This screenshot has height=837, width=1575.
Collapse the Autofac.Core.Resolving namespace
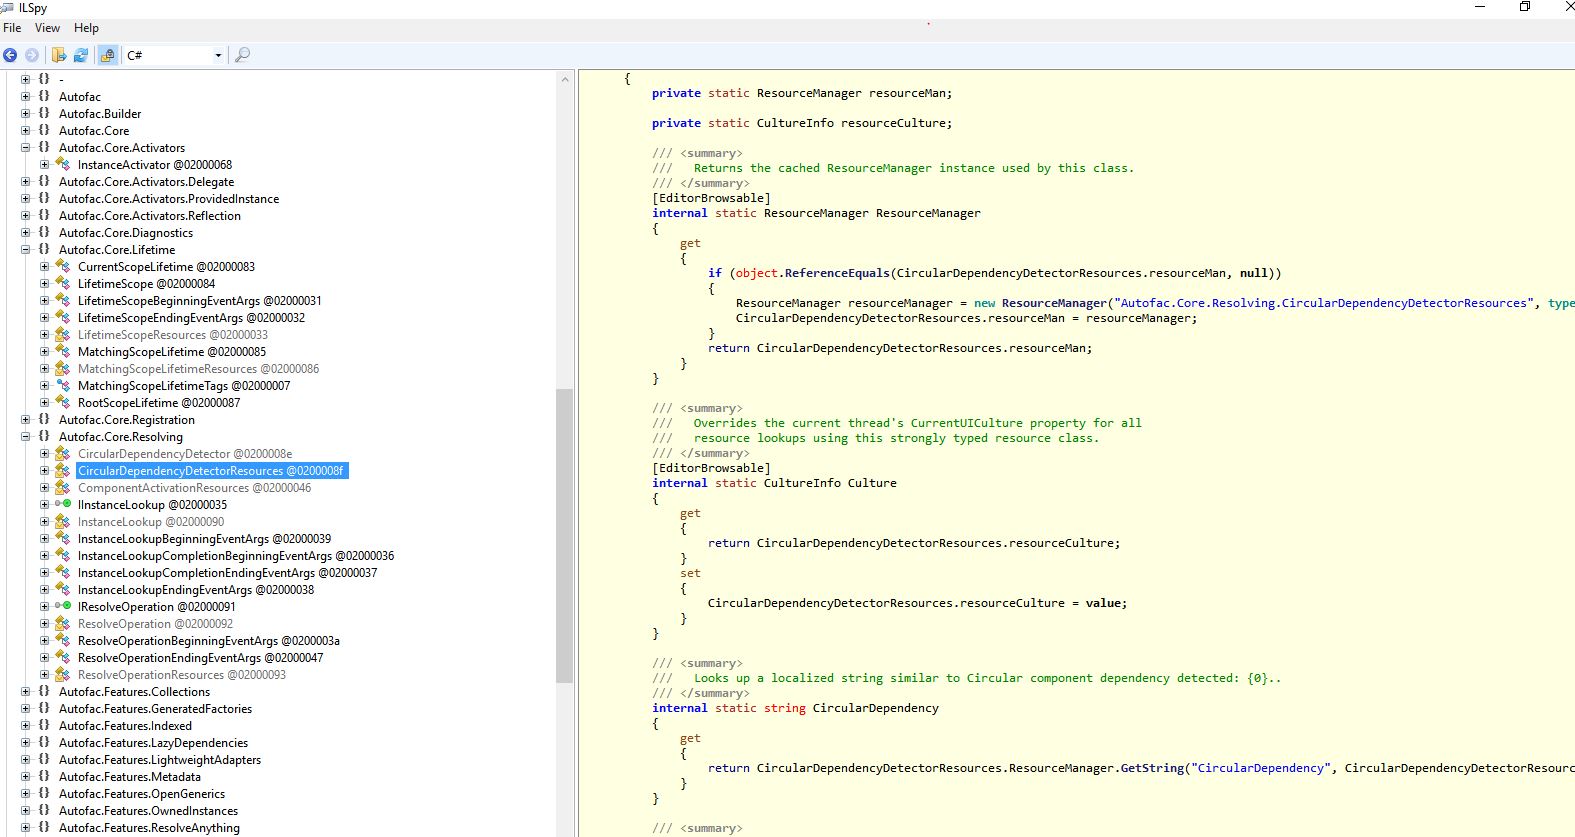26,437
